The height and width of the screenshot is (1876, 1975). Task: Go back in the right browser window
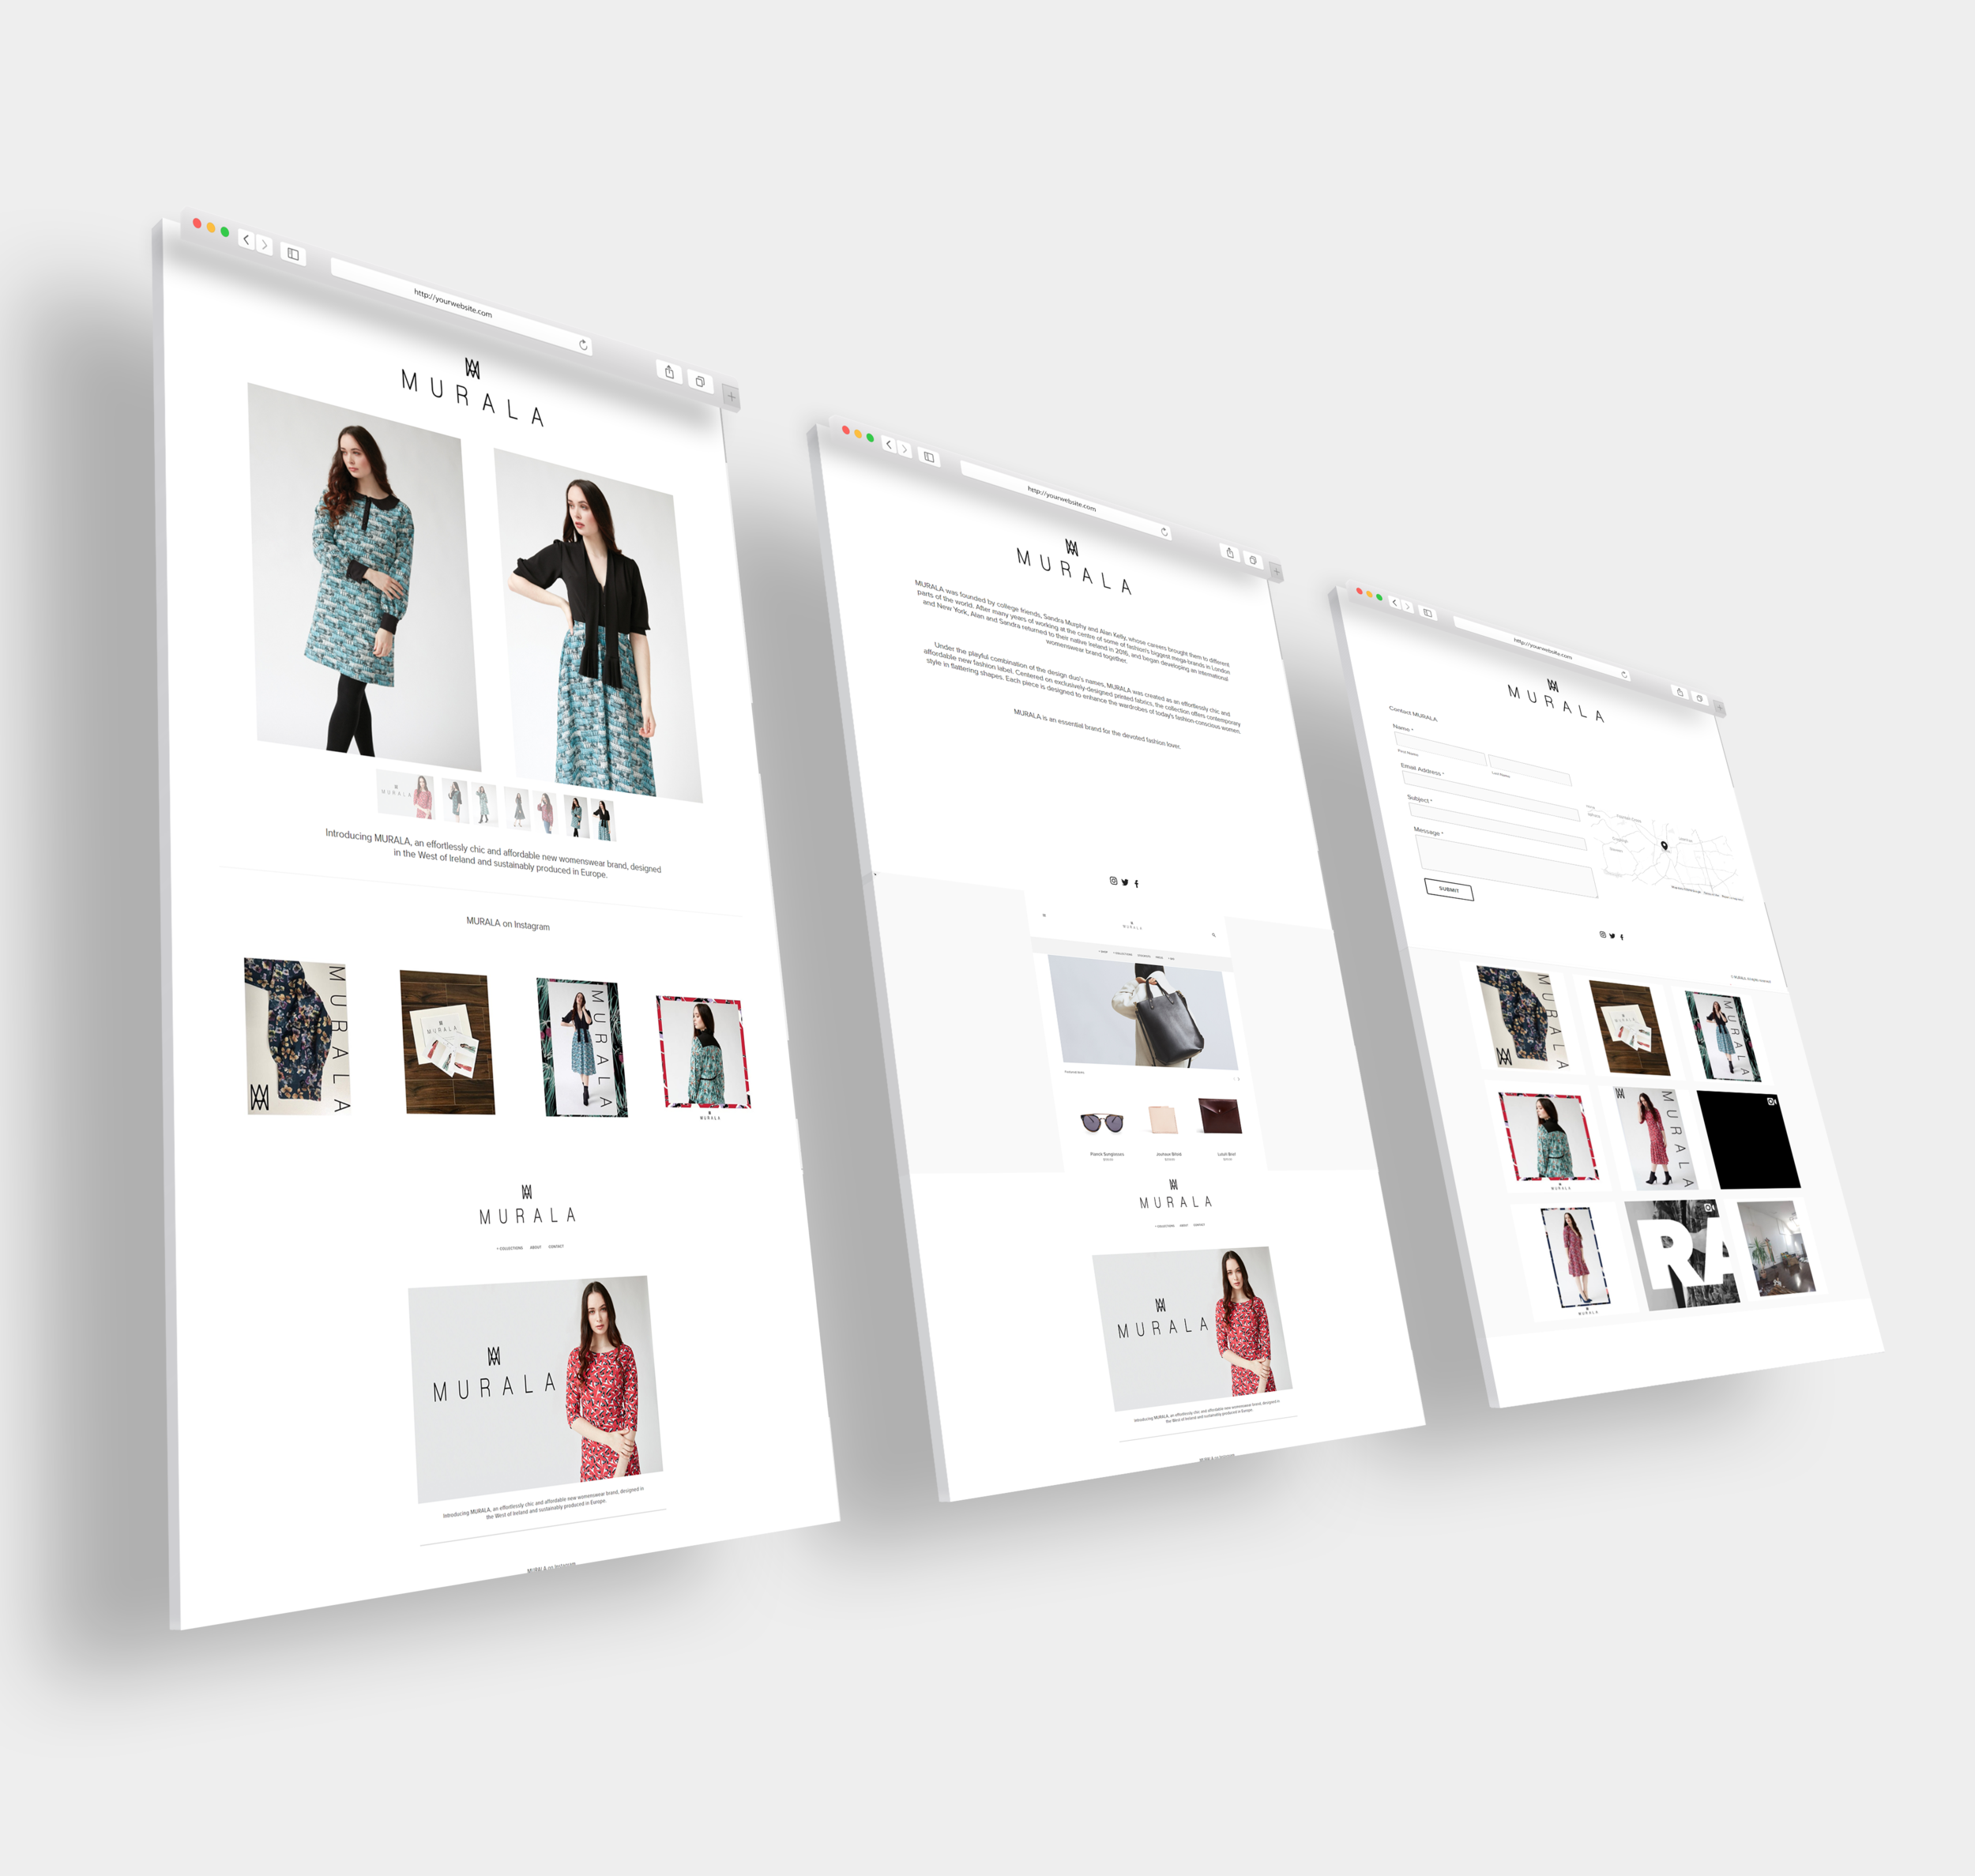click(1394, 603)
